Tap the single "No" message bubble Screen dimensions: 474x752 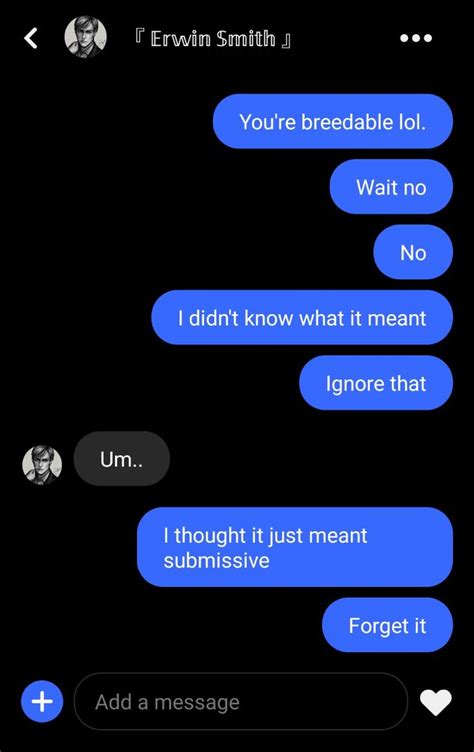point(413,252)
